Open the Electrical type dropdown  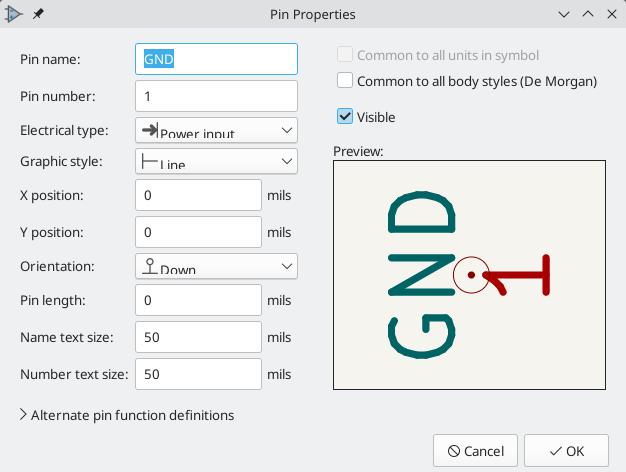(x=216, y=130)
